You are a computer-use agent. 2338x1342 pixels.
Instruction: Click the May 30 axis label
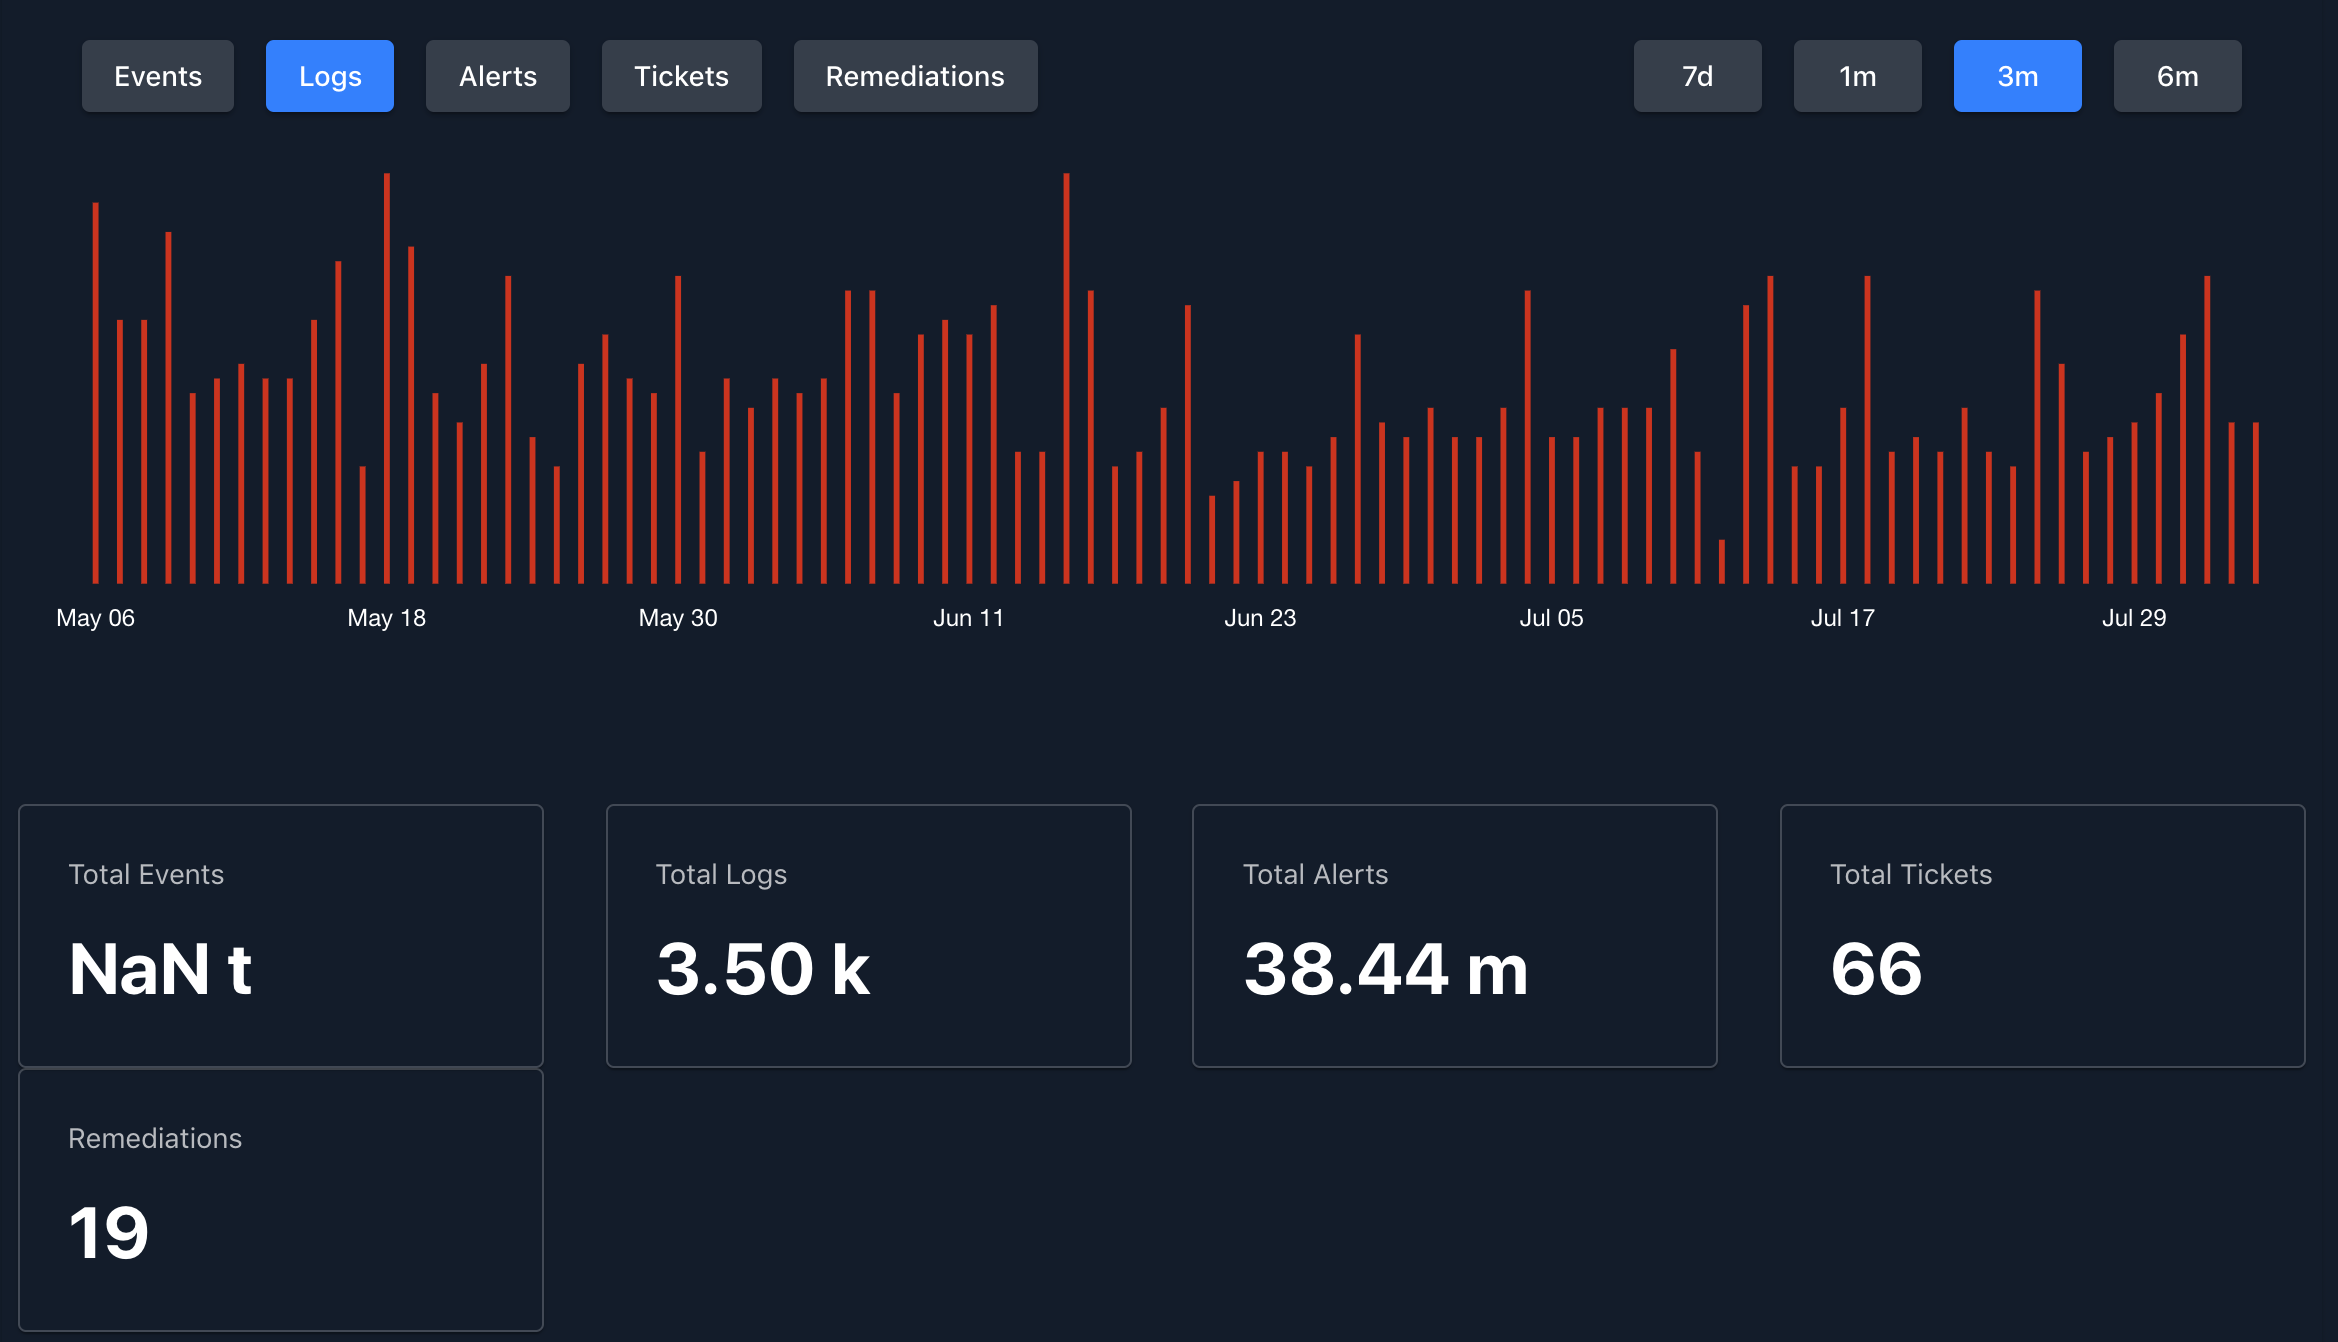click(x=678, y=618)
